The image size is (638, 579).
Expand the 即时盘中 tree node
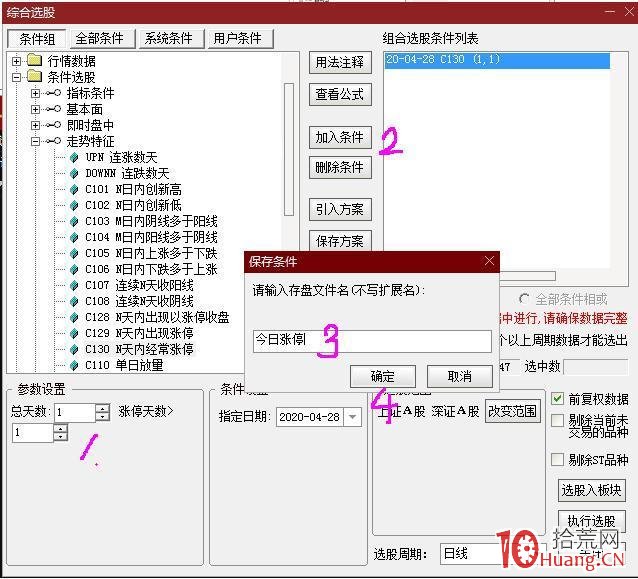(x=35, y=125)
